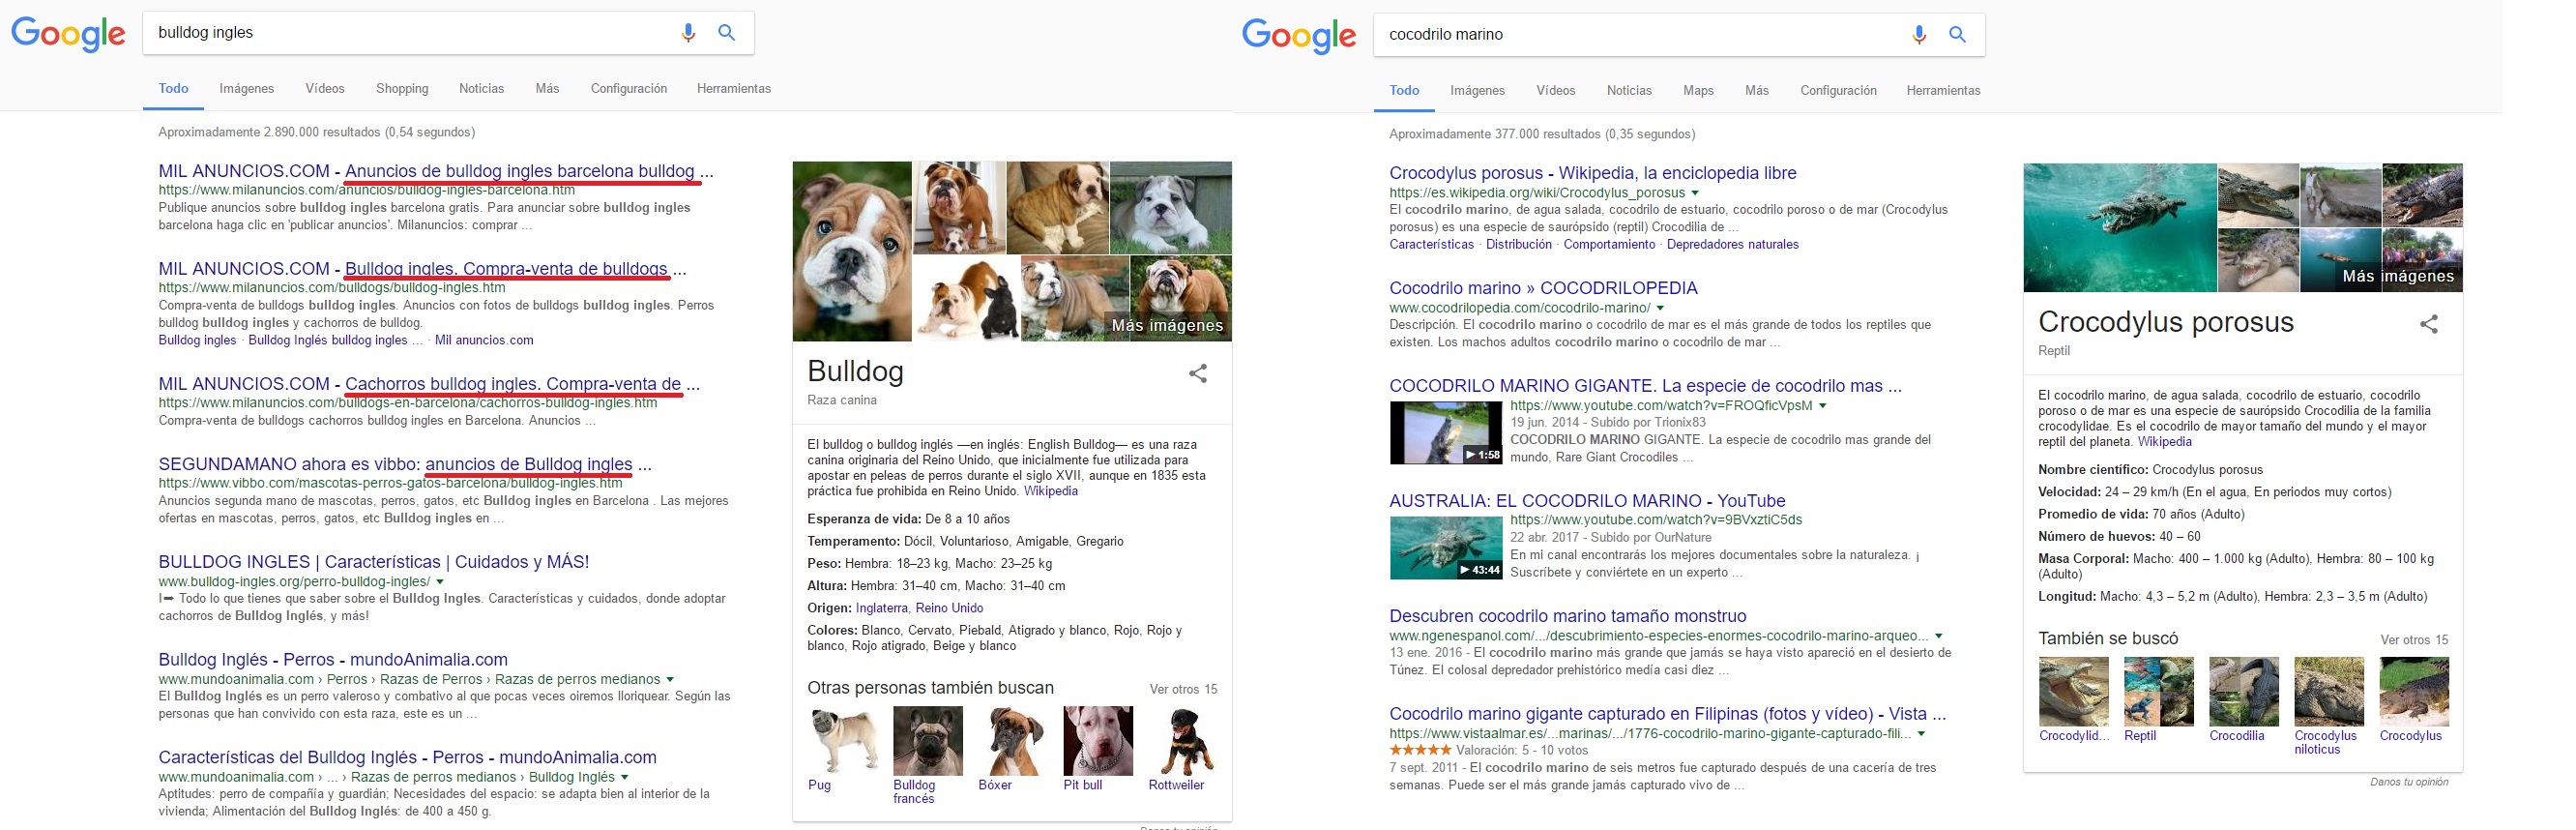Open Herramientas in cocodrilo search
The width and height of the screenshot is (2576, 830).
tap(1943, 91)
